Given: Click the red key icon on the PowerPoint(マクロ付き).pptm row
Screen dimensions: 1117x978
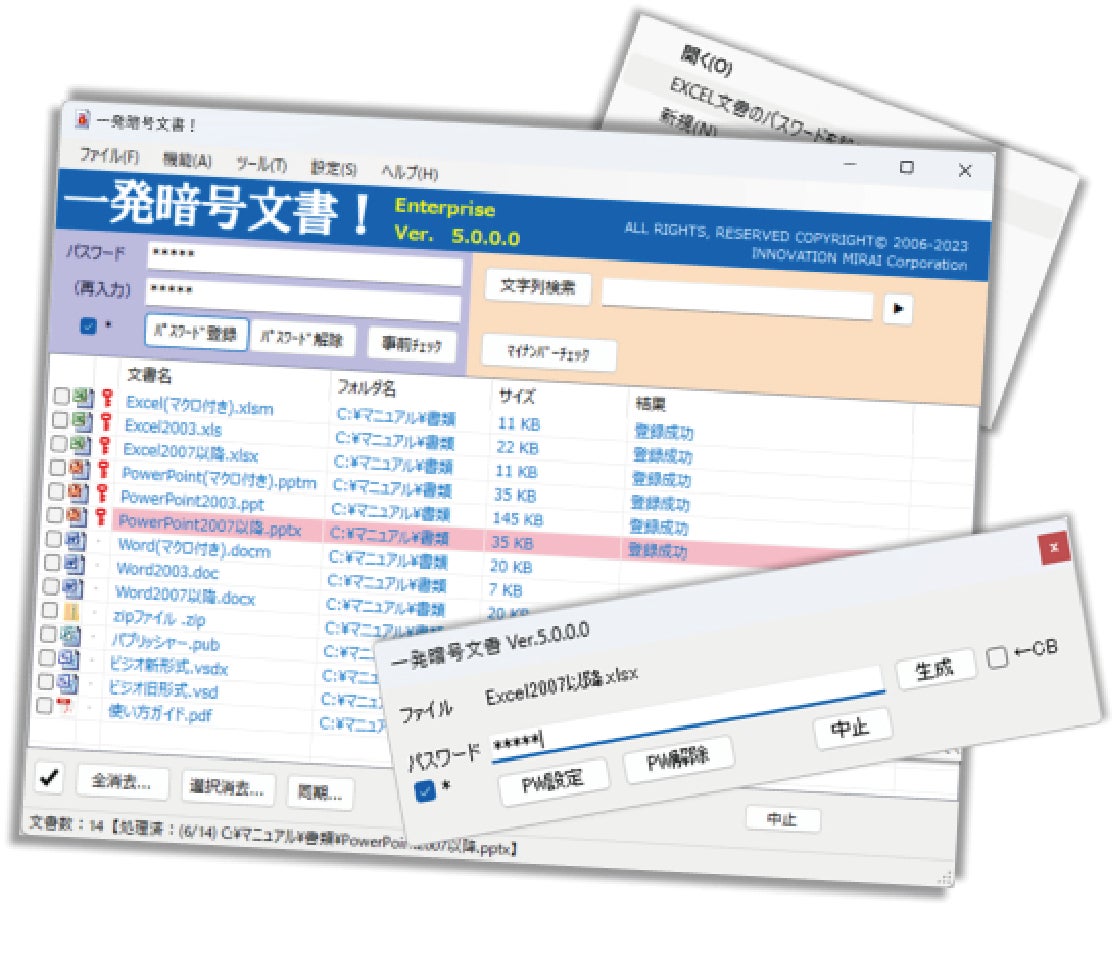Looking at the screenshot, I should (103, 469).
